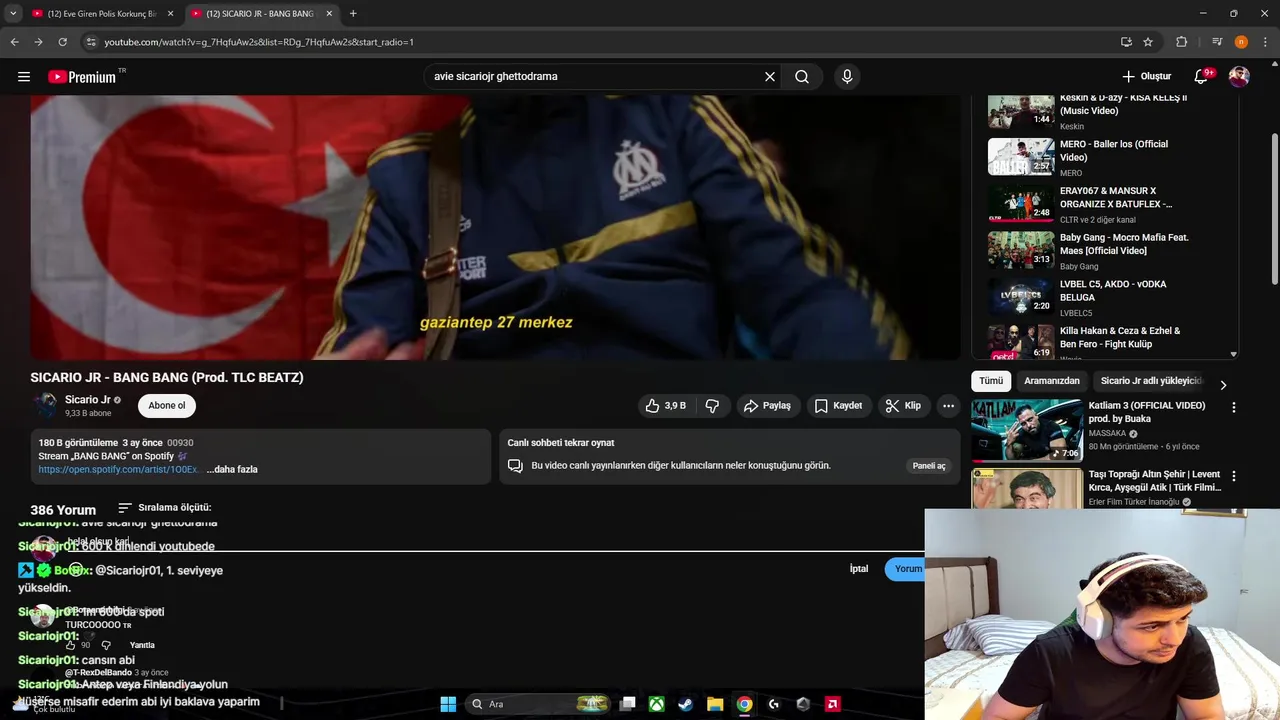Subscribe with the Abone ol button
The width and height of the screenshot is (1280, 720).
point(167,405)
